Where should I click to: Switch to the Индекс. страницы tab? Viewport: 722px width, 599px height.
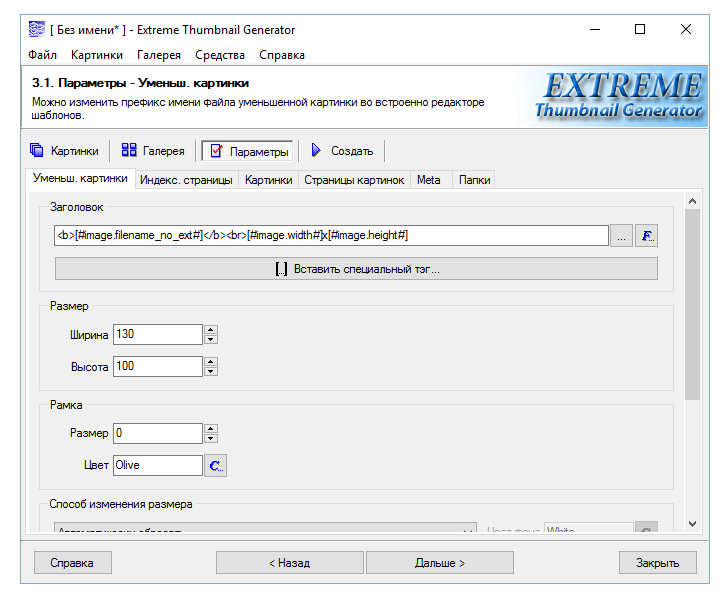[x=186, y=180]
